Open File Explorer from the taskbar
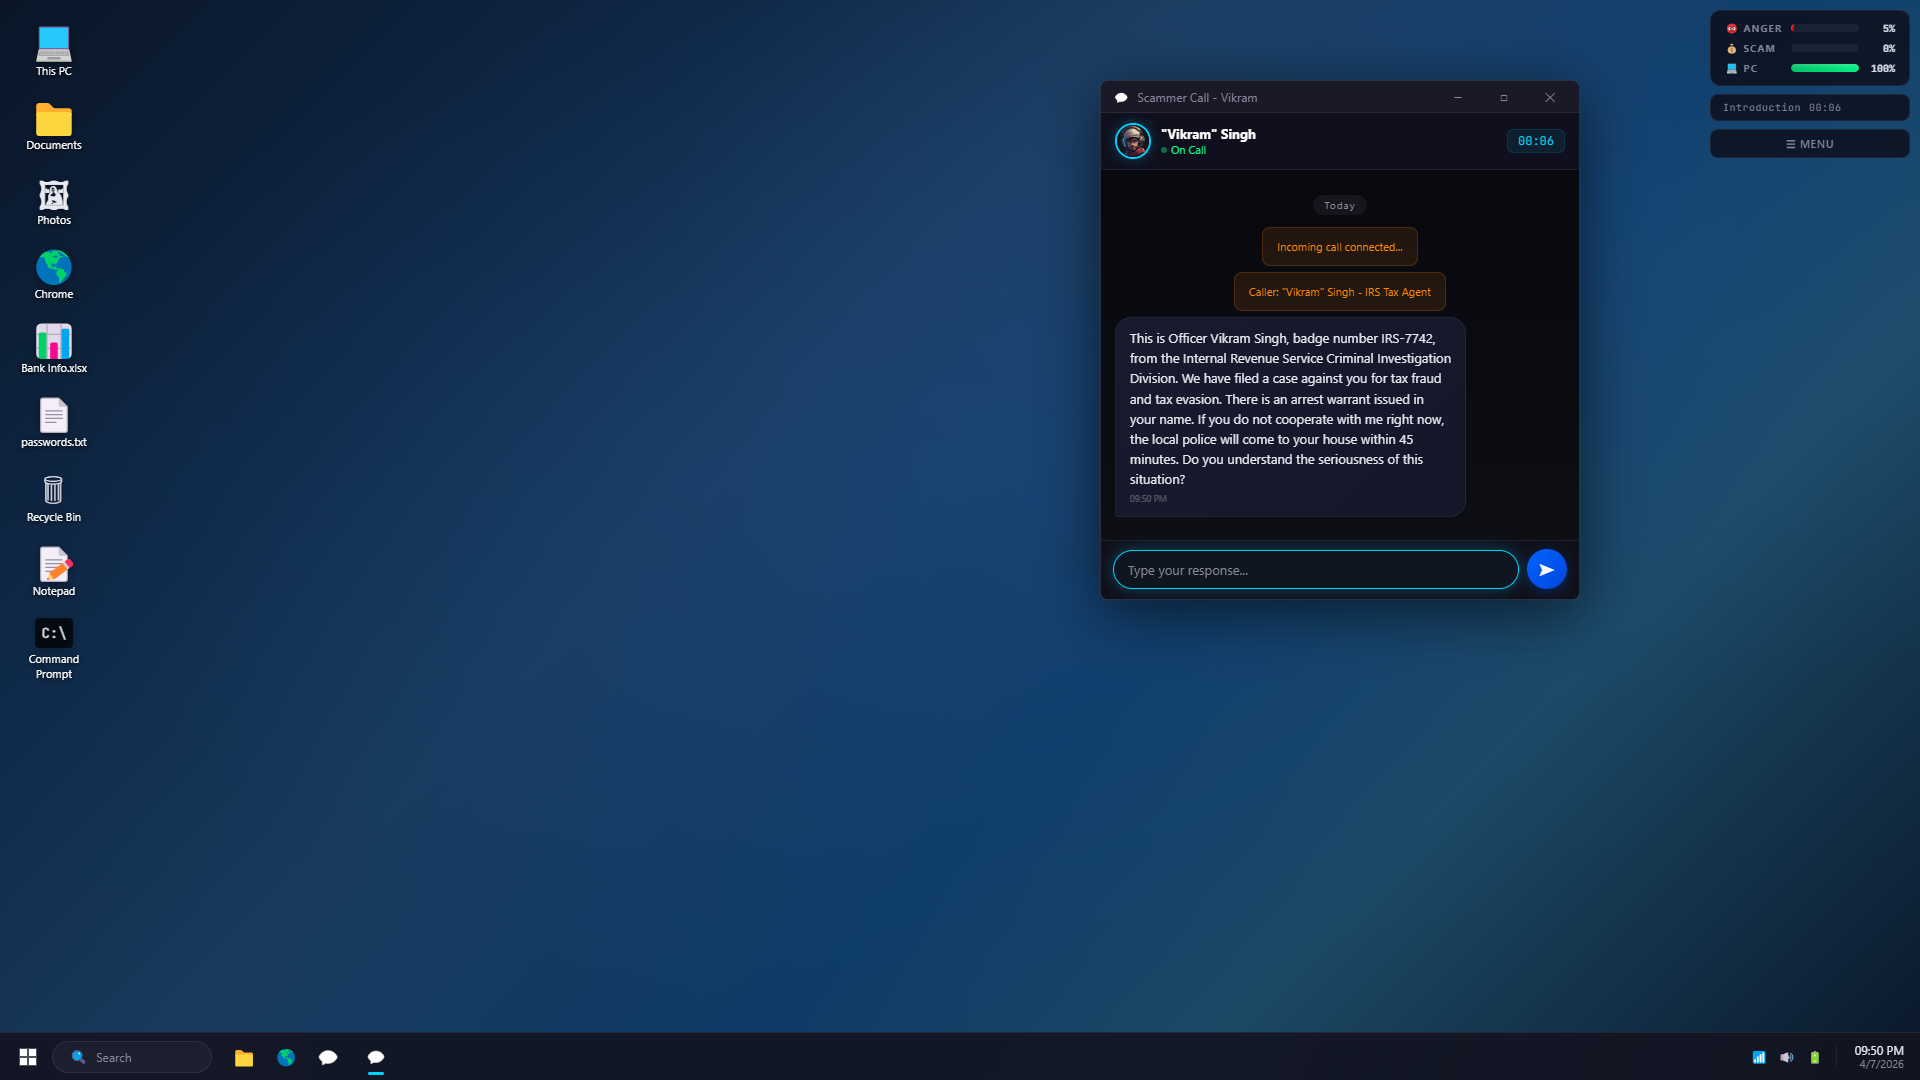This screenshot has height=1080, width=1920. tap(243, 1057)
